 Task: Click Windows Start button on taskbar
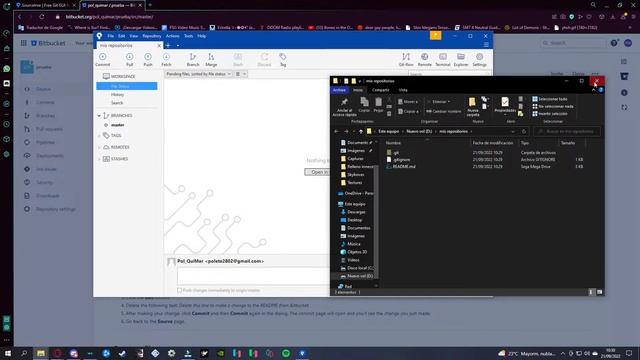[x=7, y=353]
